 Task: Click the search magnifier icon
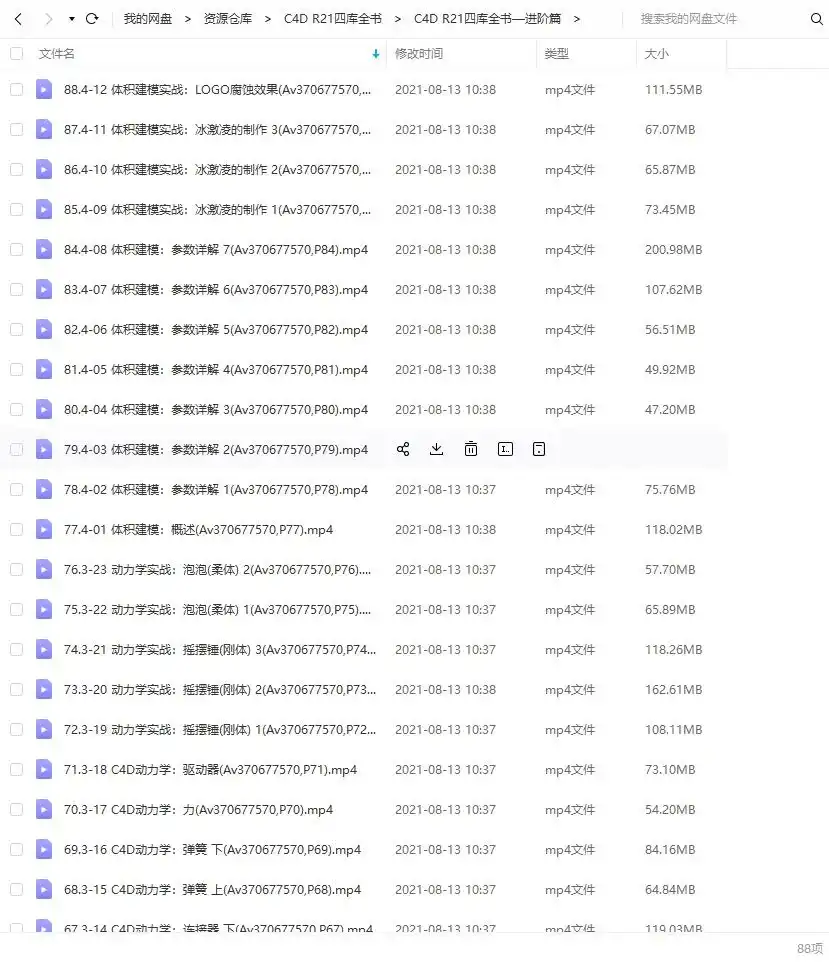(x=817, y=18)
